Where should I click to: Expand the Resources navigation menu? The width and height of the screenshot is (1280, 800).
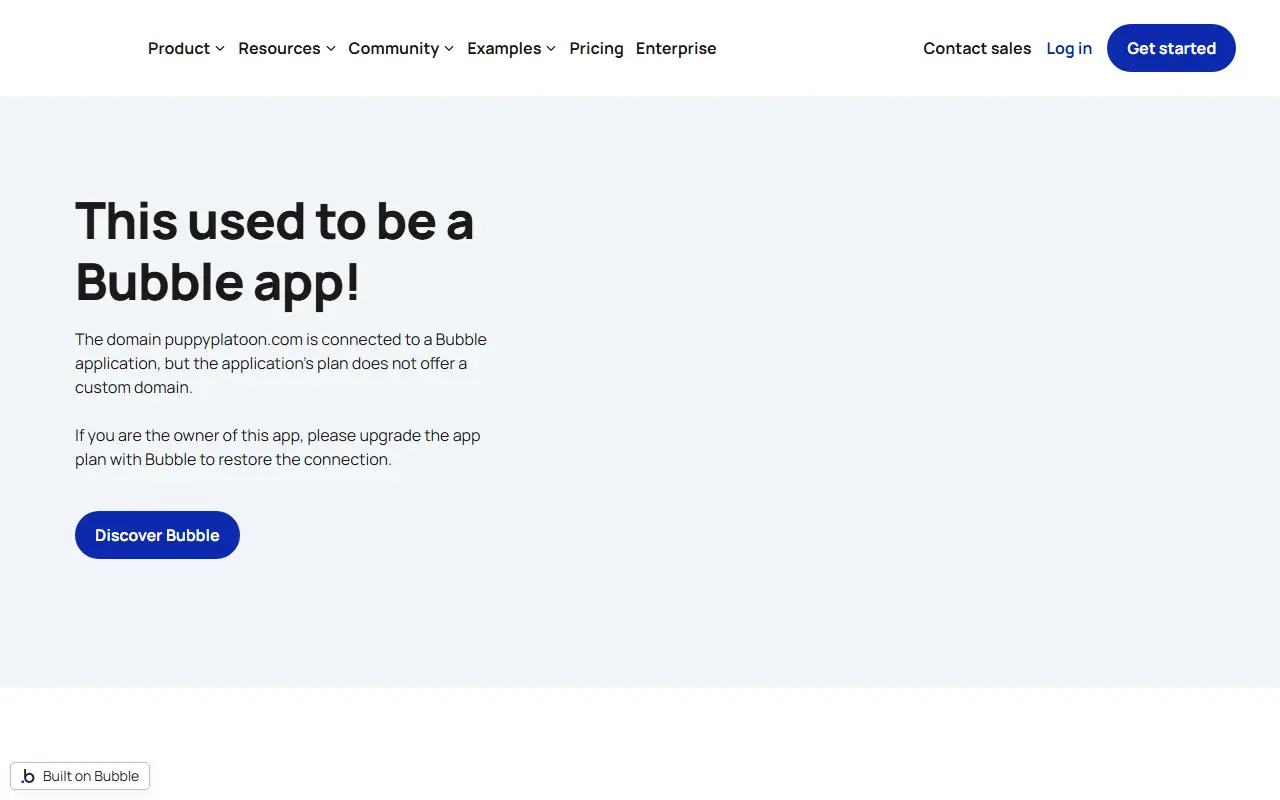(287, 48)
